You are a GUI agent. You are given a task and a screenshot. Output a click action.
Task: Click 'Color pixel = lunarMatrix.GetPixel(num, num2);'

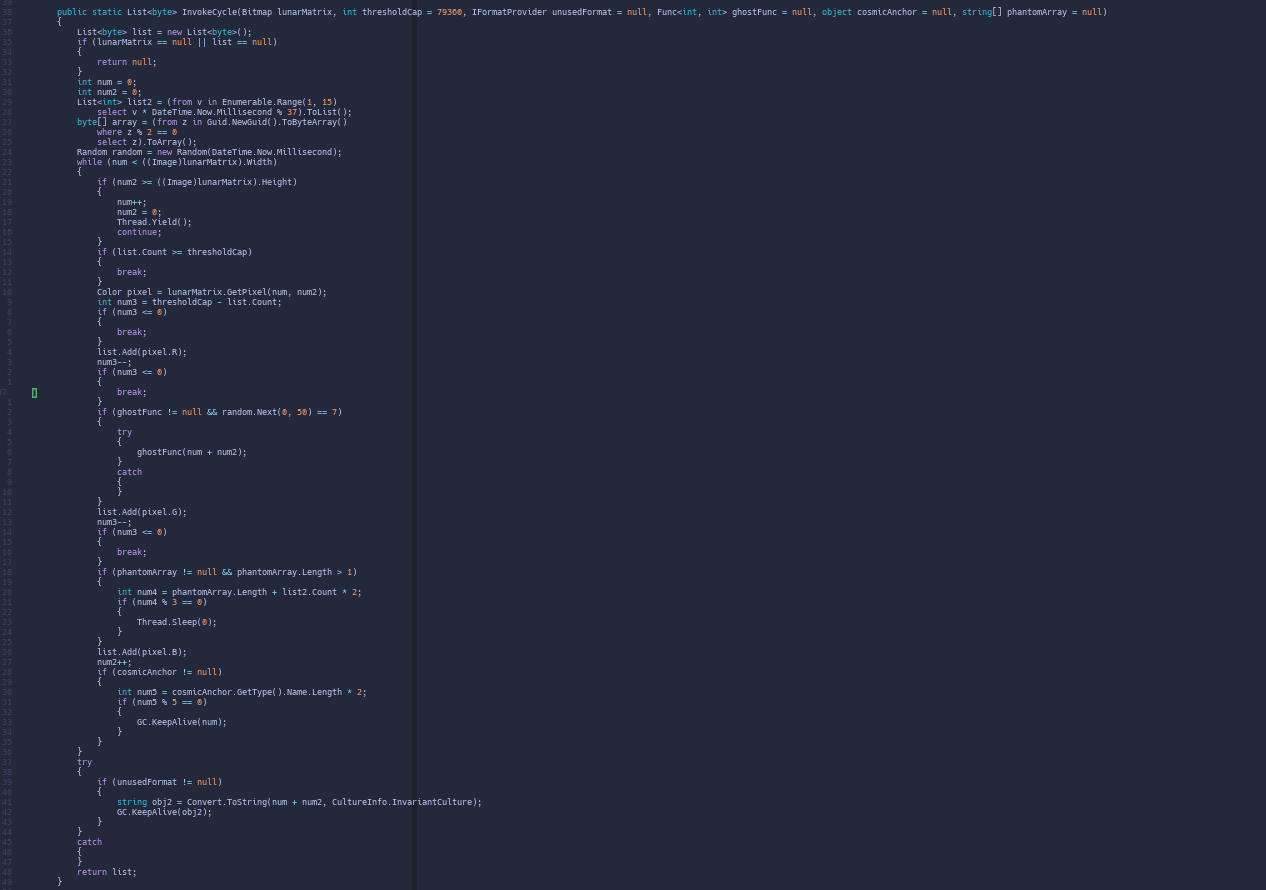212,292
